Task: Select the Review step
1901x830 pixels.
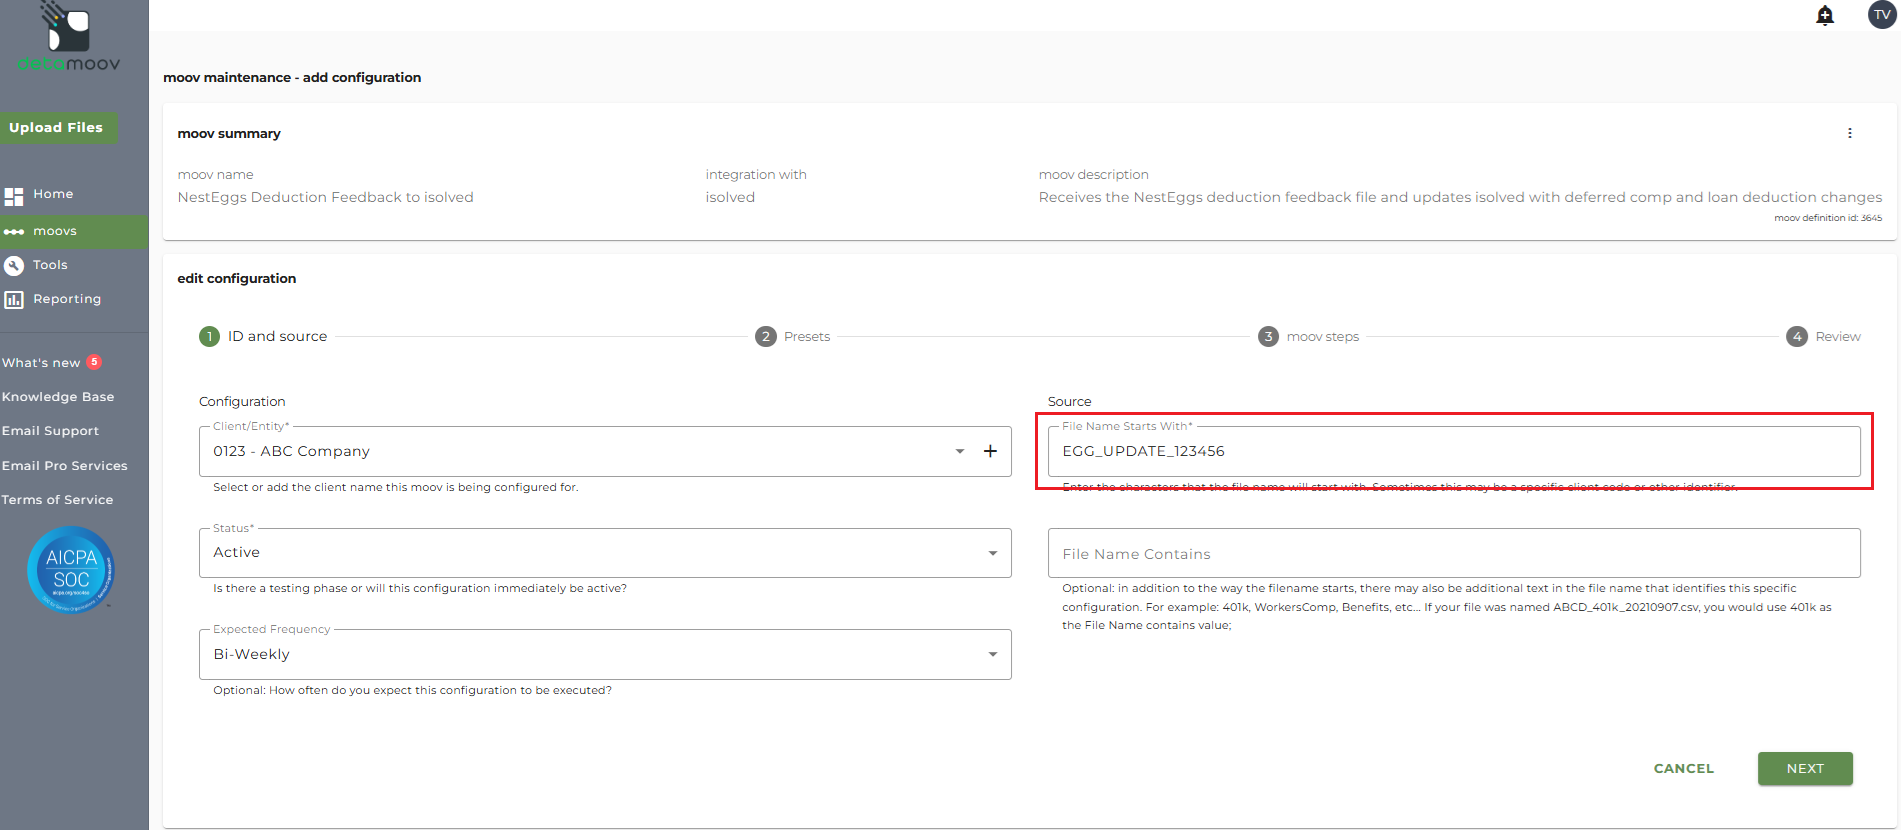Action: (x=1823, y=337)
